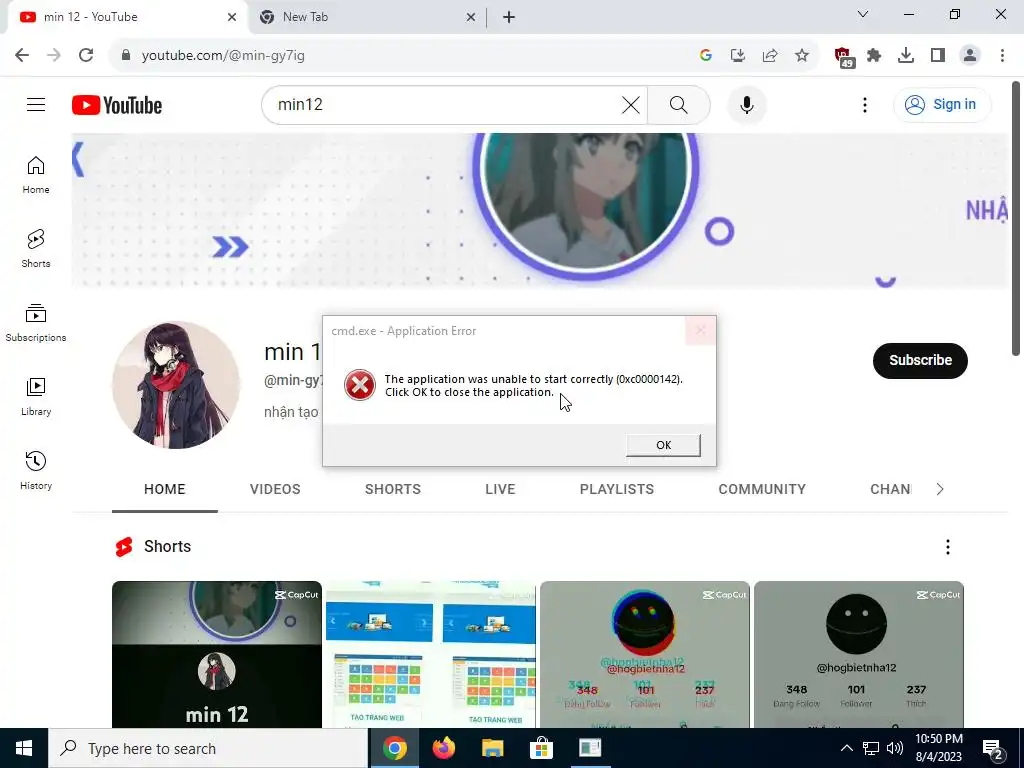Open the YouTube hamburger guide menu
Viewport: 1024px width, 768px height.
(36, 104)
